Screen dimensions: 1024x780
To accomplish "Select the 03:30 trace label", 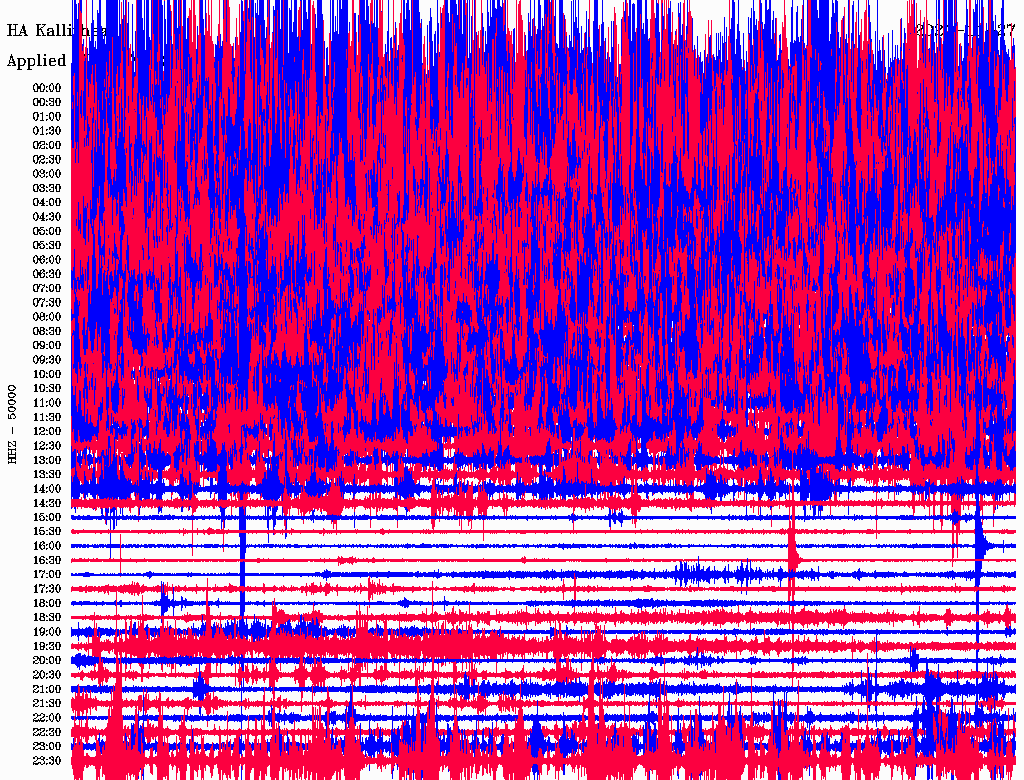I will [x=47, y=189].
